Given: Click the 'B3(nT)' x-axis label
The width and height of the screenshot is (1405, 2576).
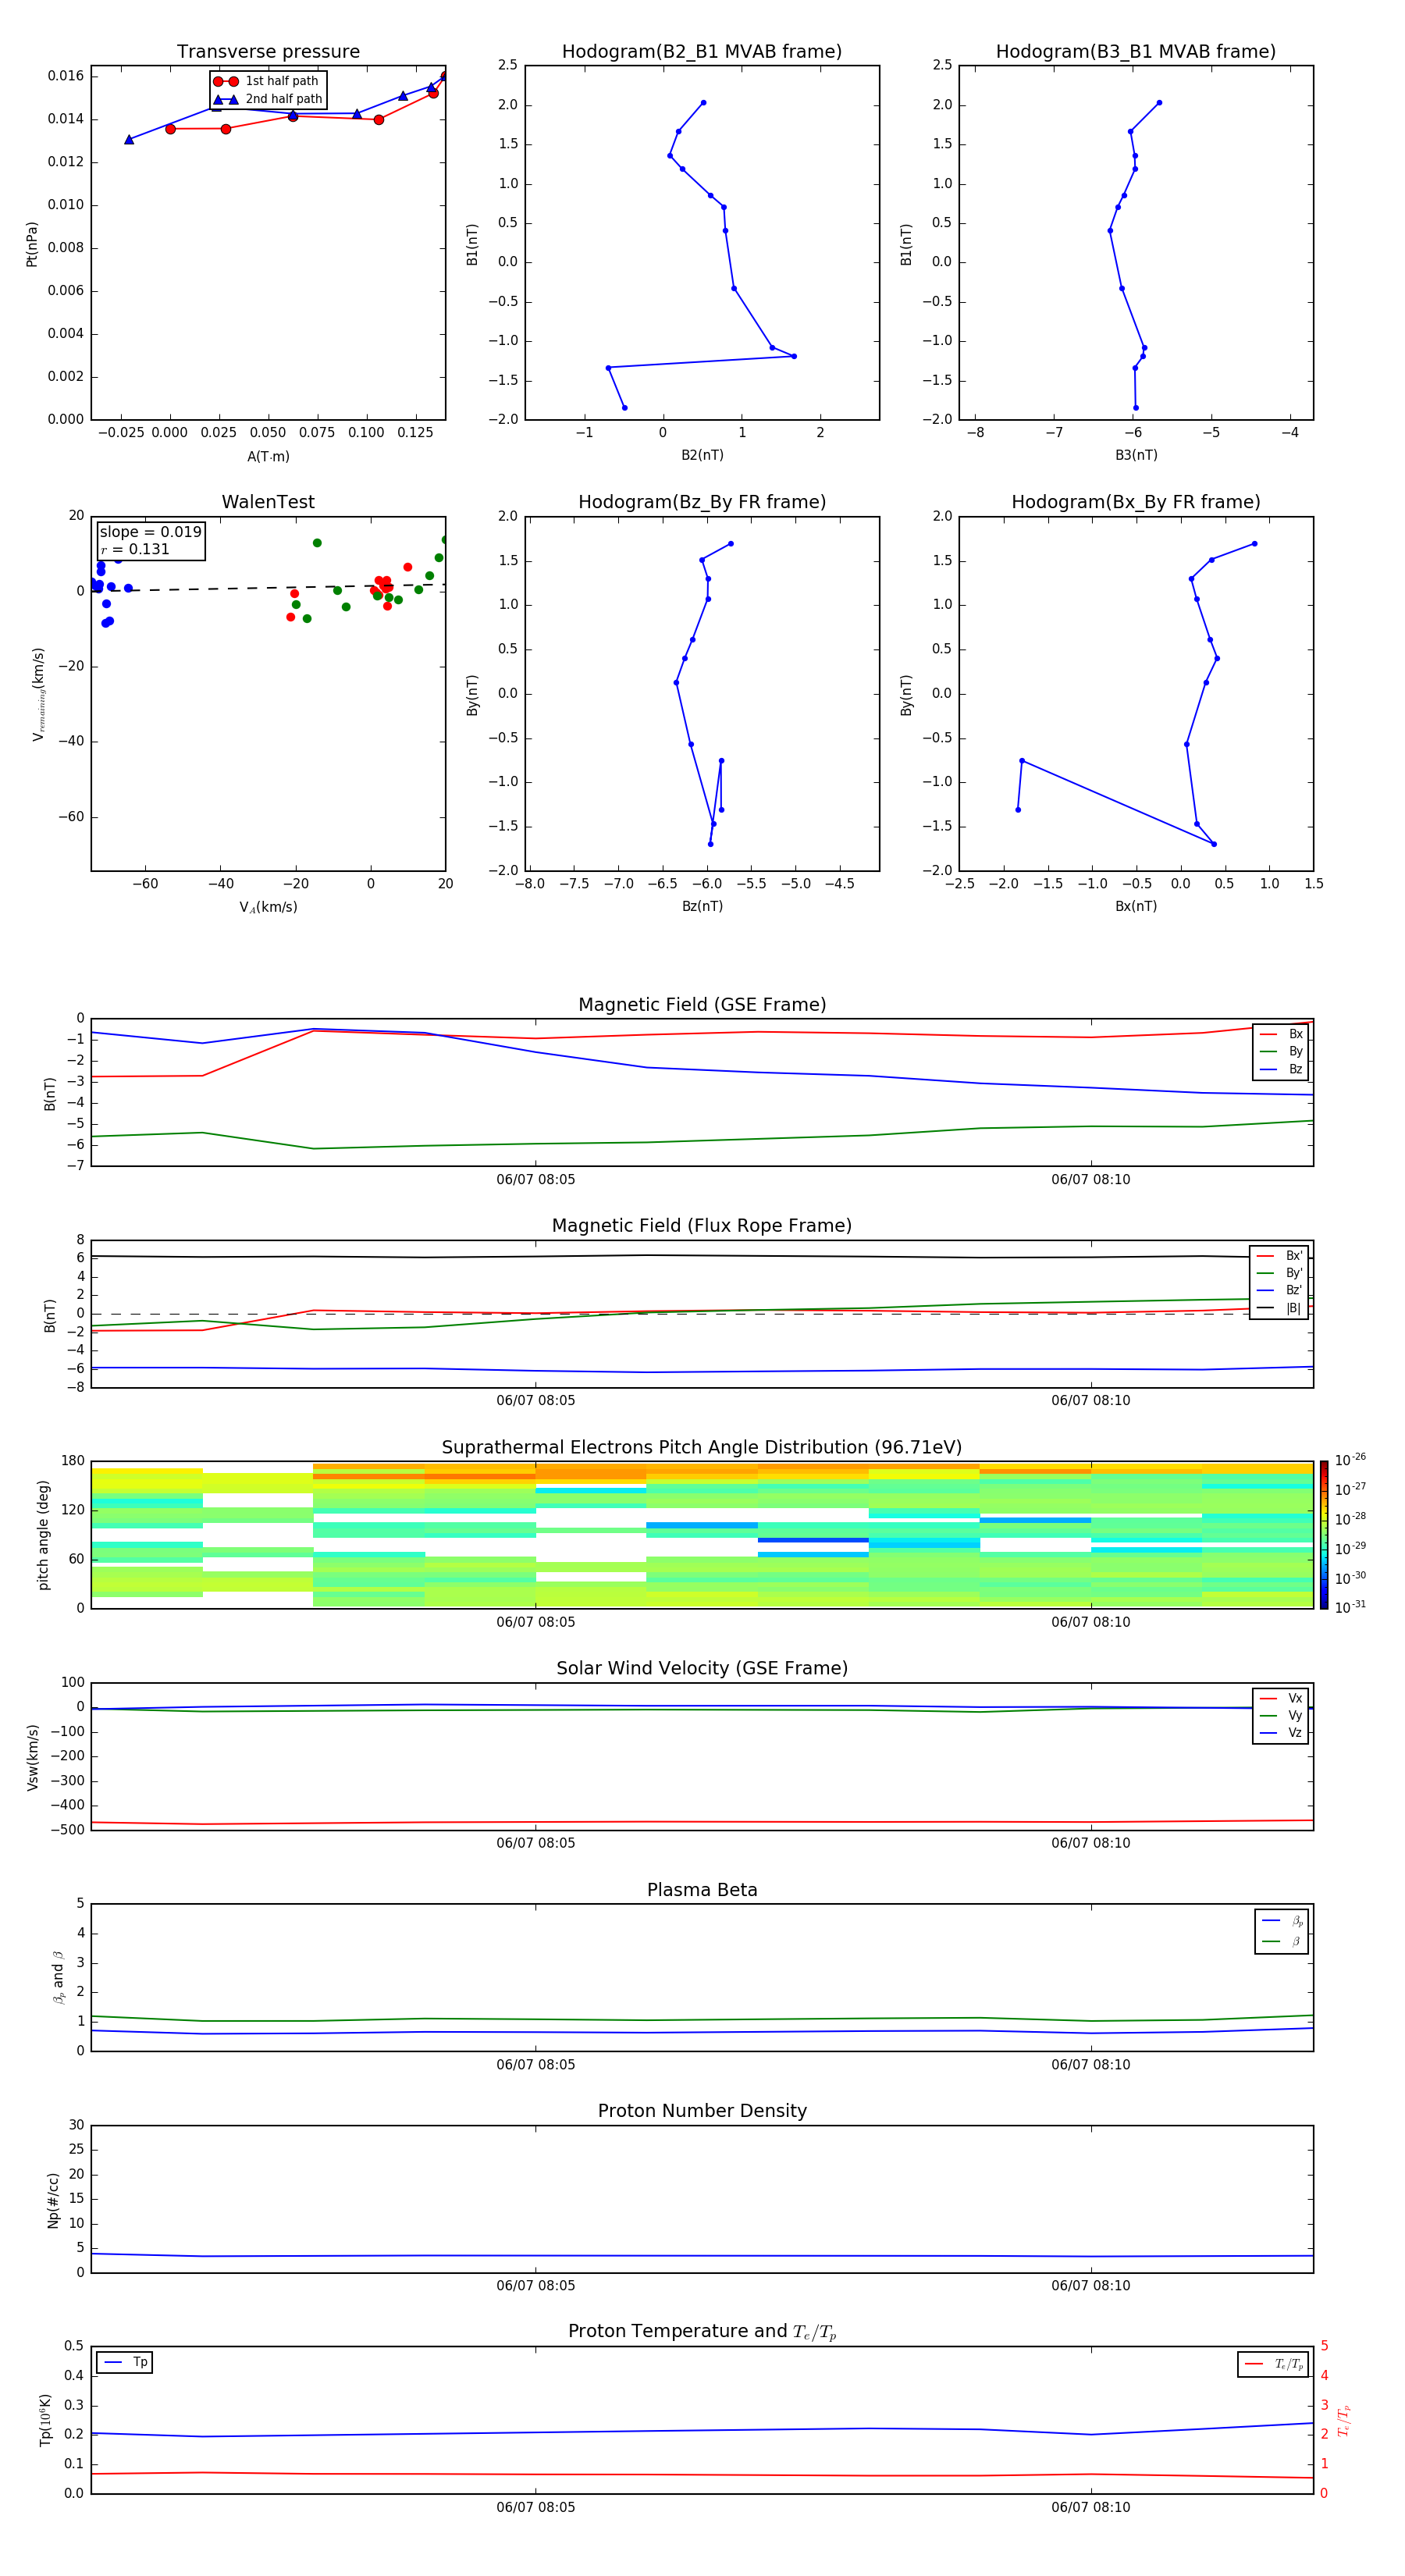Looking at the screenshot, I should pos(1136,455).
